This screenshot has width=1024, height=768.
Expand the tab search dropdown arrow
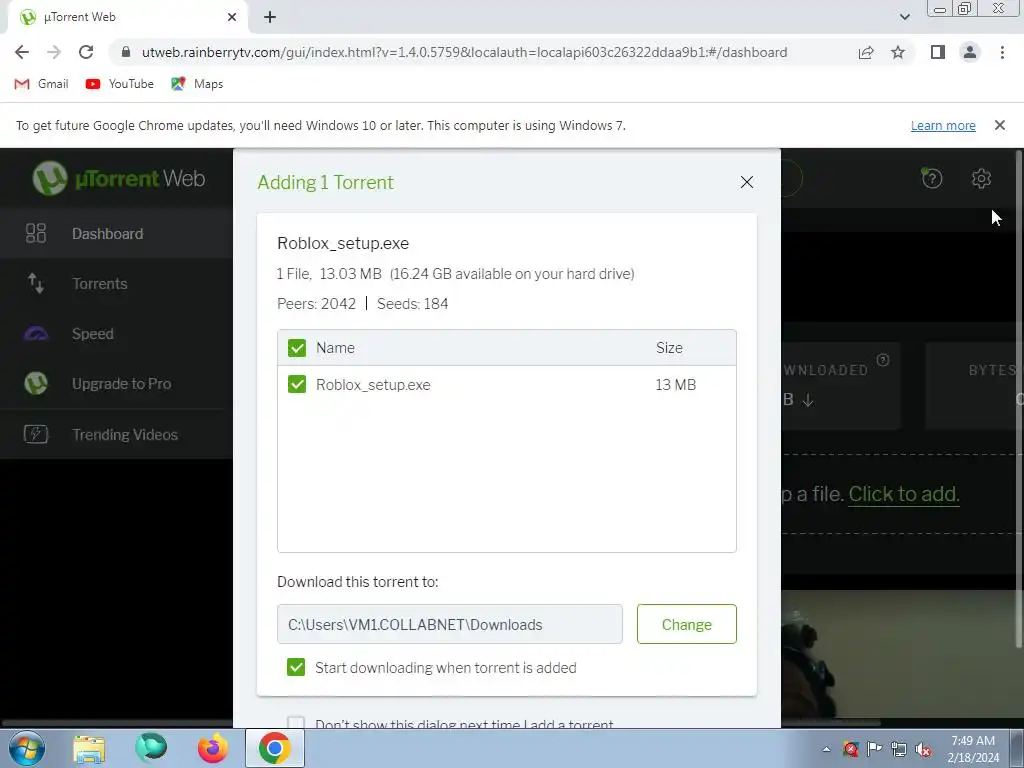point(904,17)
